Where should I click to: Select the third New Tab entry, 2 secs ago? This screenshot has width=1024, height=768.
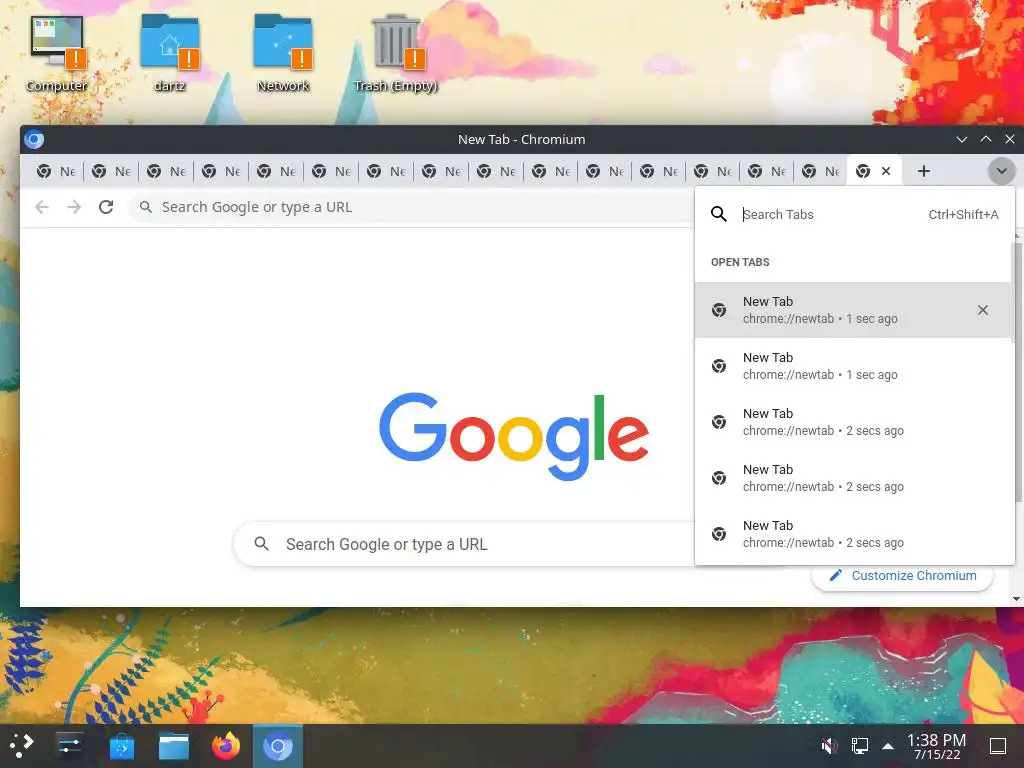tap(854, 422)
